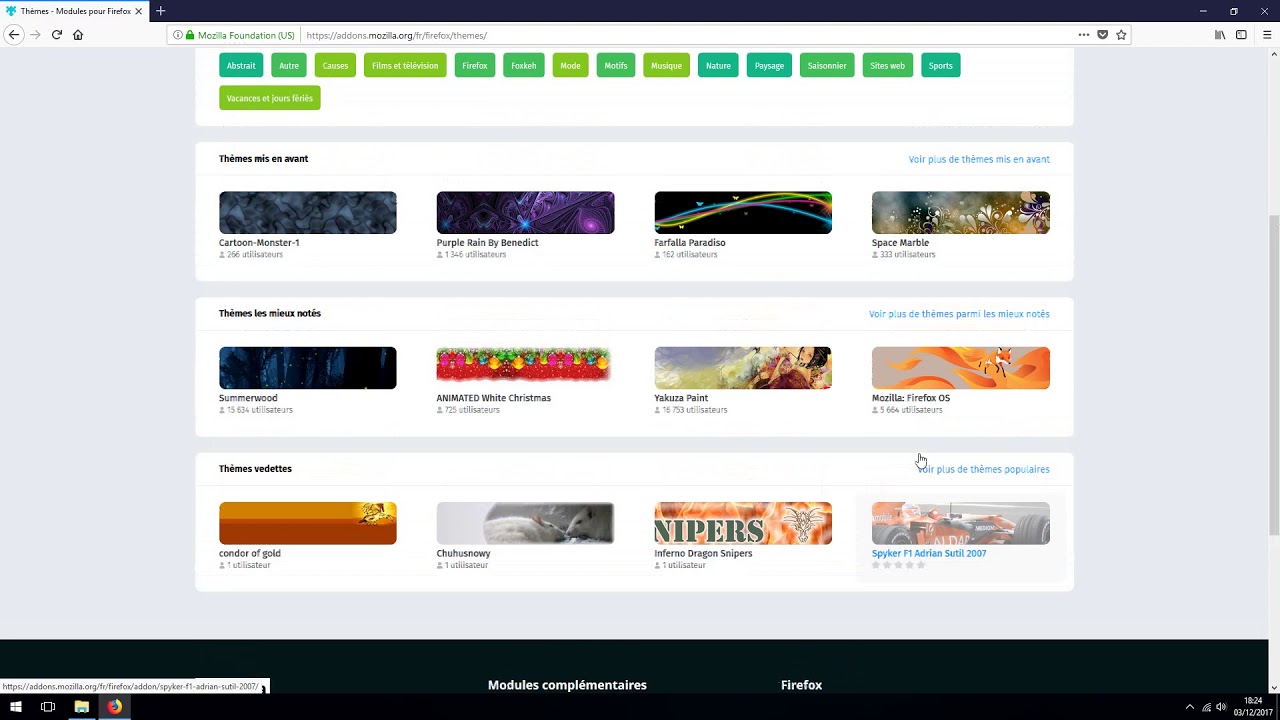Bookmark this page with star icon

[1121, 35]
